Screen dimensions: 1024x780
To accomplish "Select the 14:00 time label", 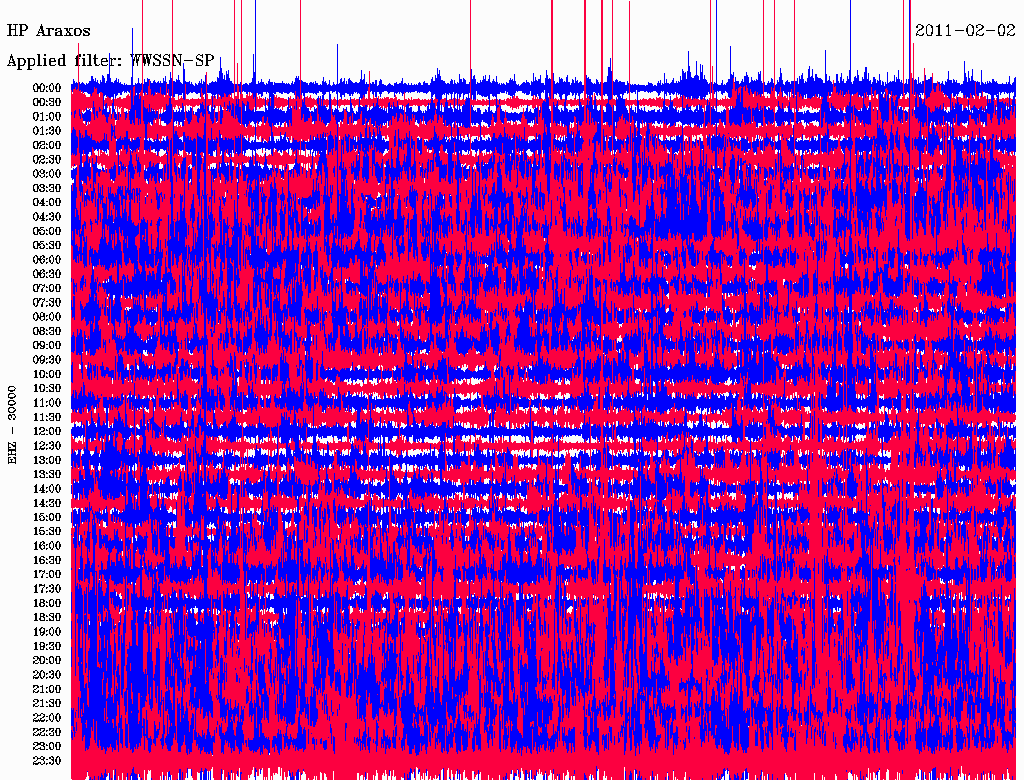I will click(47, 489).
